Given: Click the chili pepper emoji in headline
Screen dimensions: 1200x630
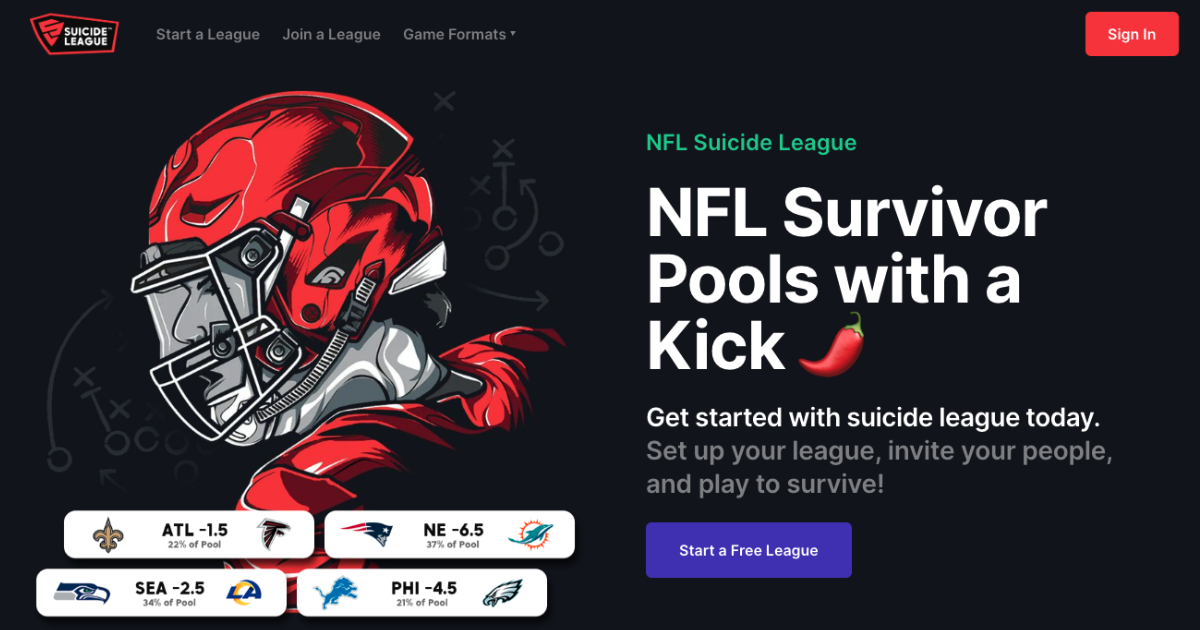Looking at the screenshot, I should [830, 345].
